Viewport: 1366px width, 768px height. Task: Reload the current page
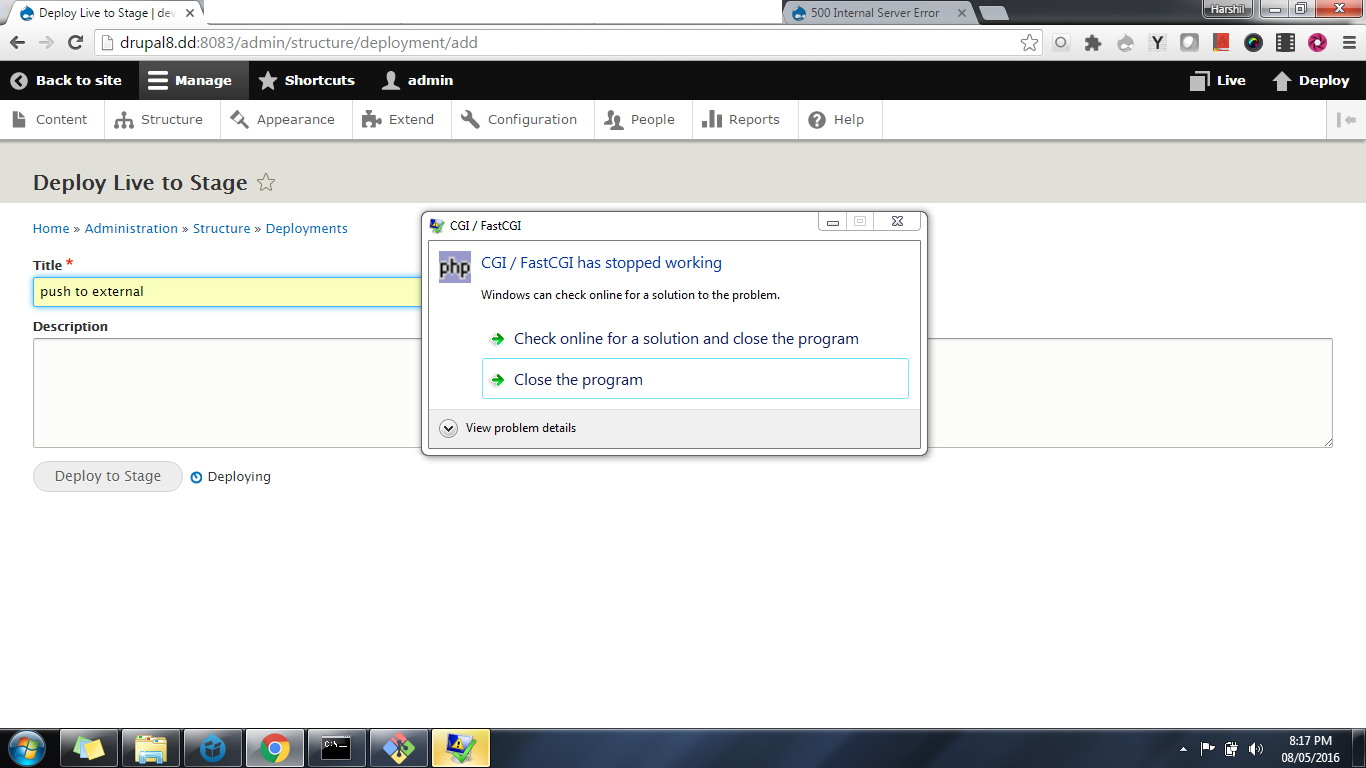pos(75,42)
